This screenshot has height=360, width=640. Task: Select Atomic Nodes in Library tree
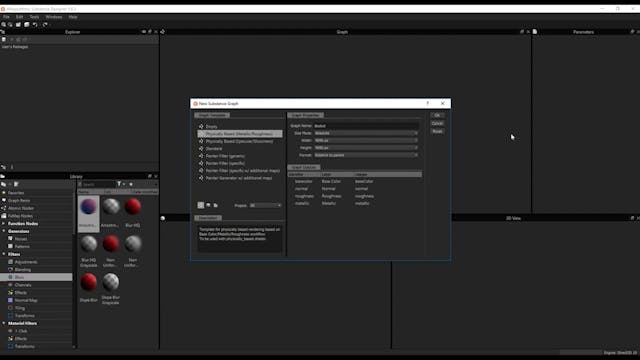pyautogui.click(x=20, y=208)
